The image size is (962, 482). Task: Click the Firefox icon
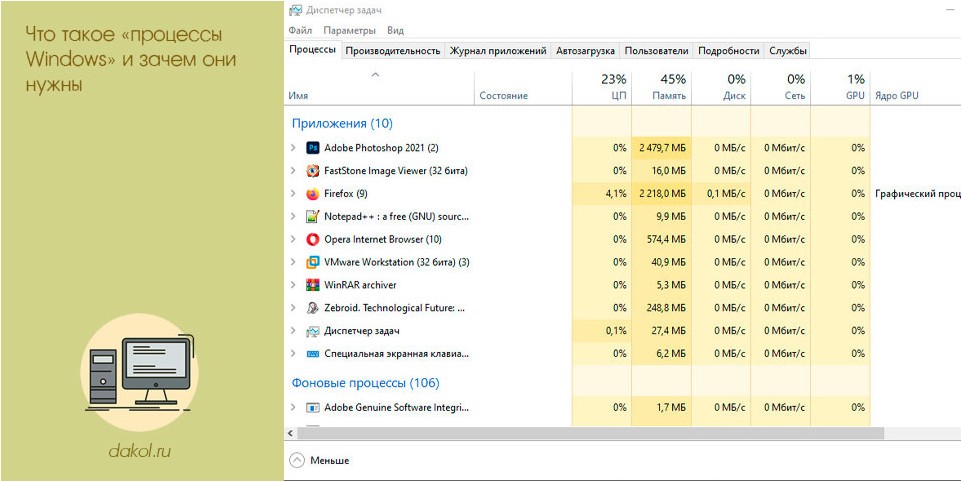click(x=313, y=194)
